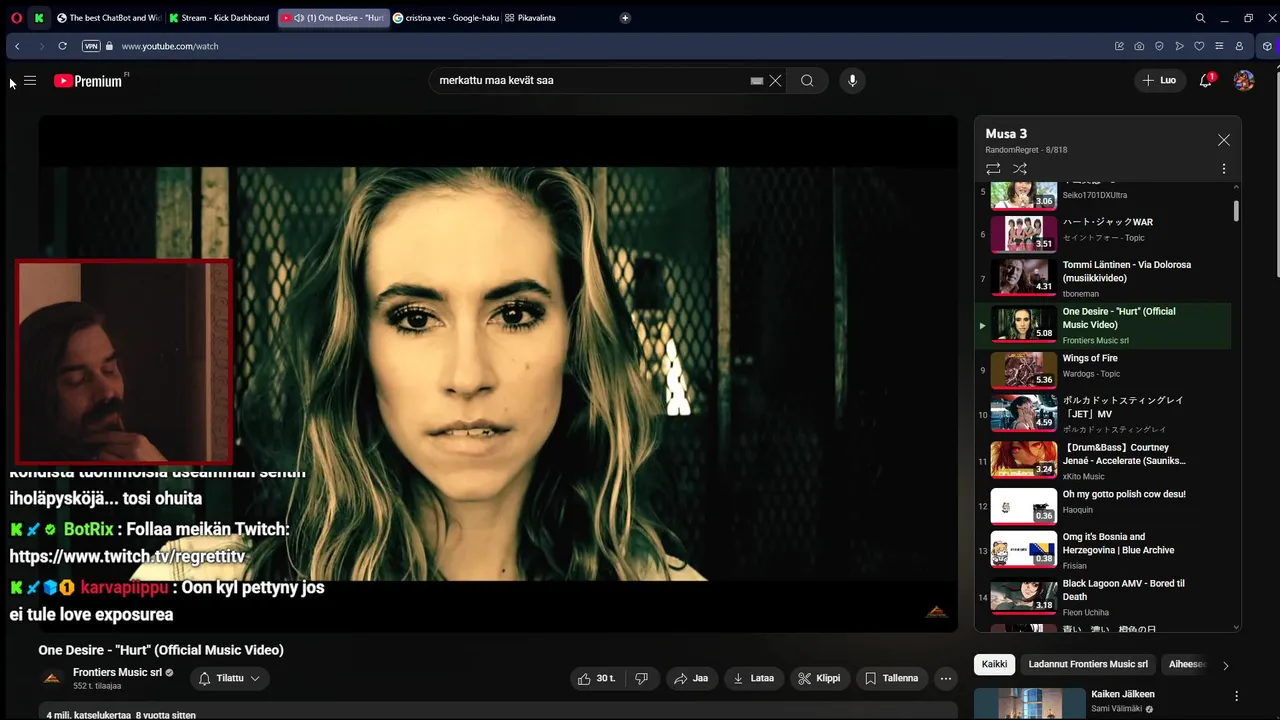This screenshot has width=1280, height=720.
Task: Toggle playlist shuffle
Action: pos(1020,169)
